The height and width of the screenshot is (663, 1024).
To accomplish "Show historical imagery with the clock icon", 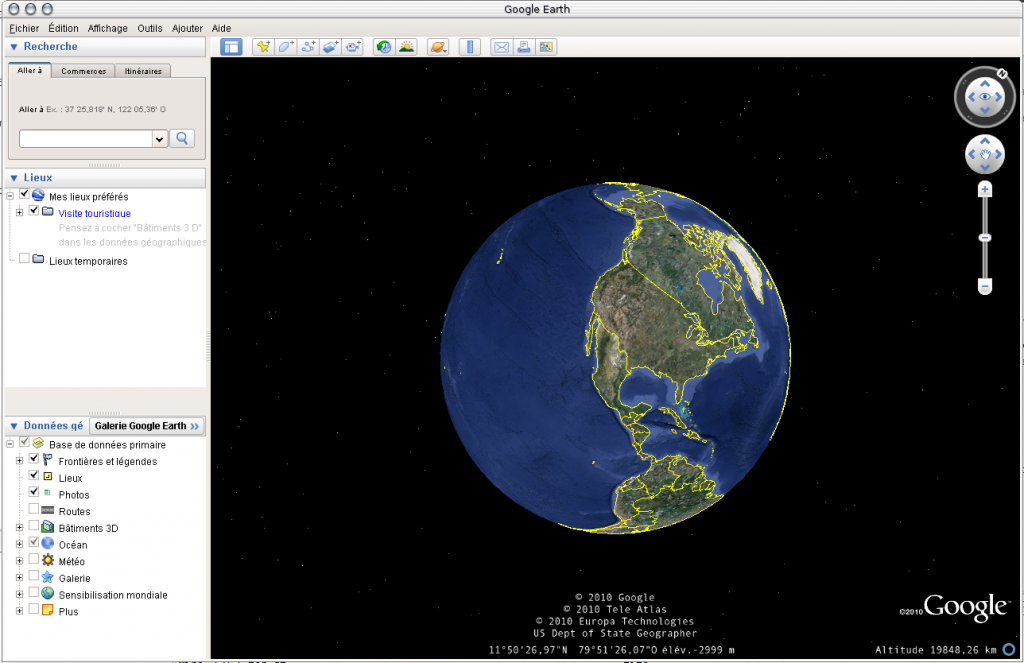I will point(384,47).
